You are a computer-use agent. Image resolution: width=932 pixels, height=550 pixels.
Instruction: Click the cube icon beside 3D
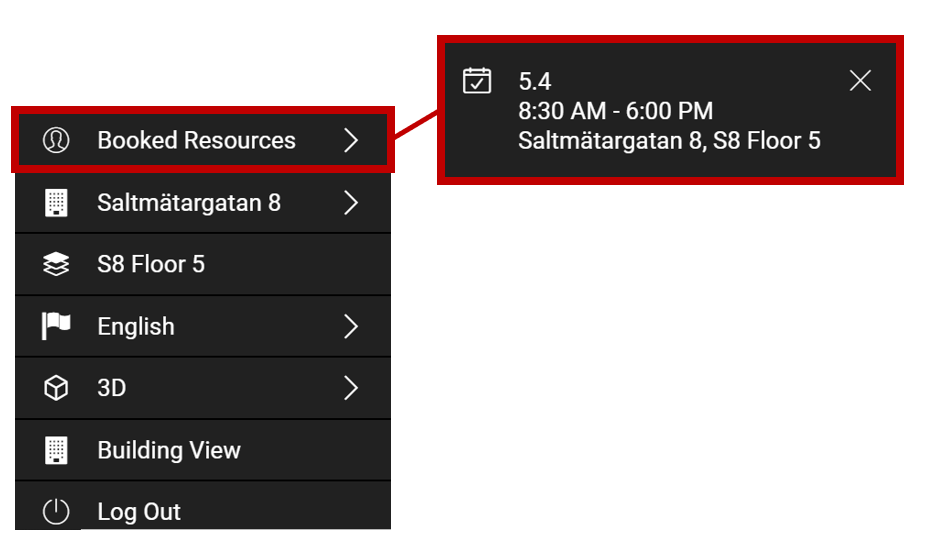pyautogui.click(x=56, y=388)
